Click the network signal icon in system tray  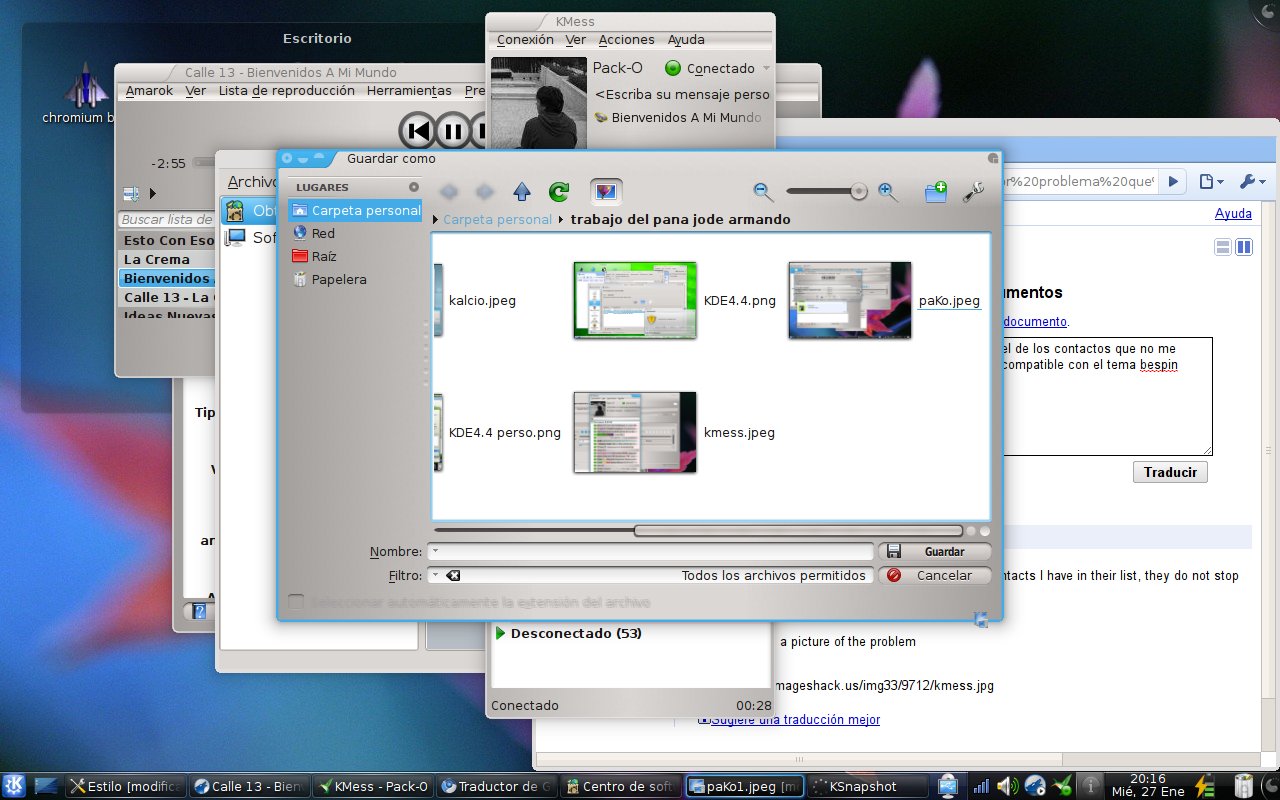pos(981,786)
